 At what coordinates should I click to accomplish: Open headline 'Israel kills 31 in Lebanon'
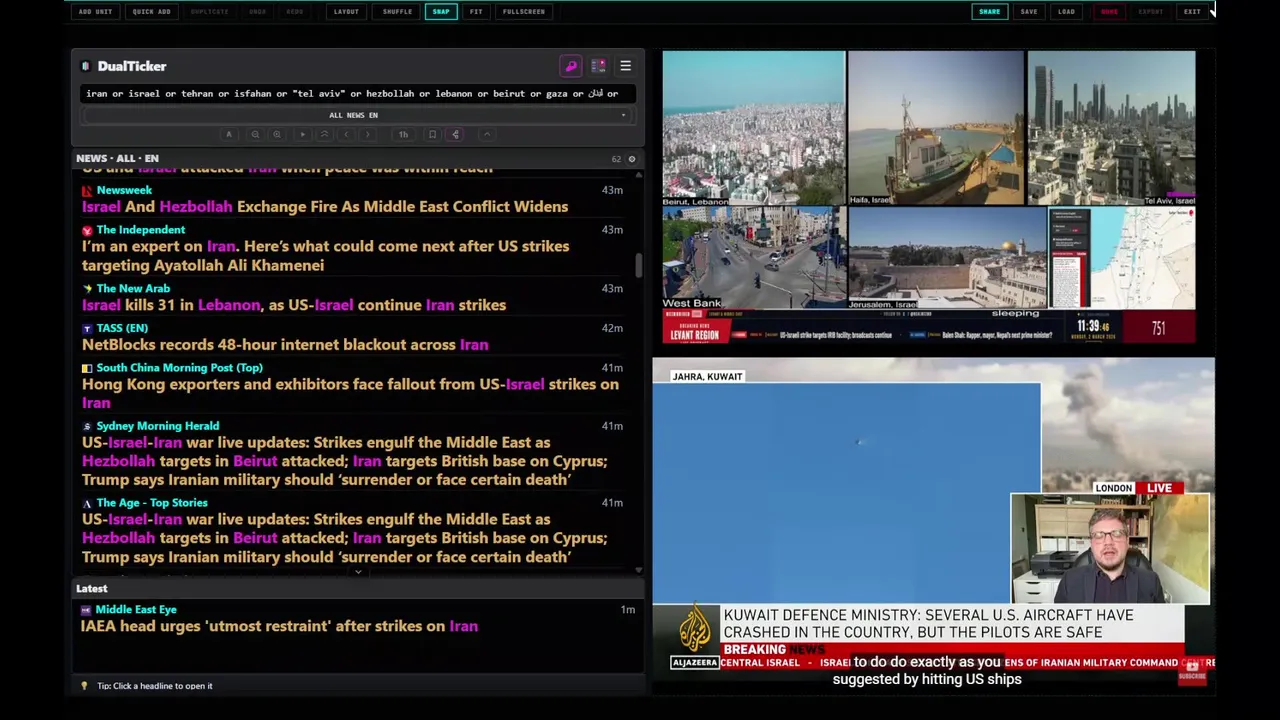point(294,305)
